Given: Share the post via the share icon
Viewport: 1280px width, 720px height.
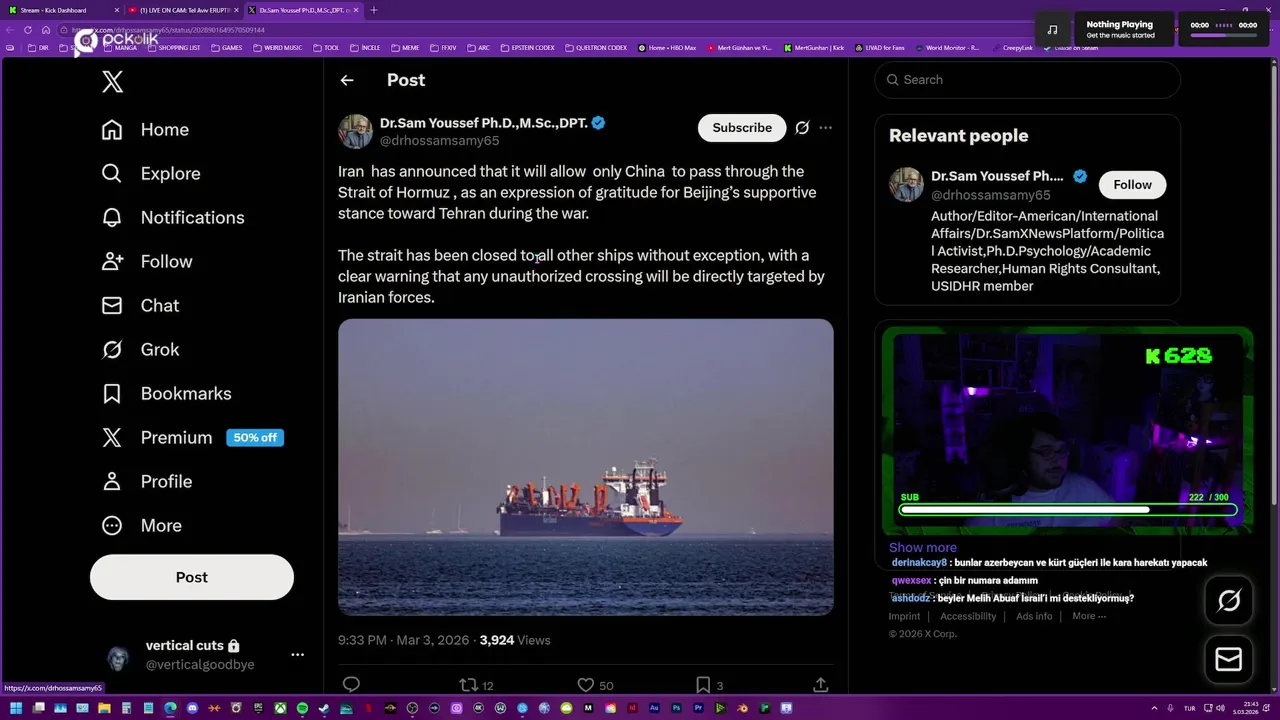Looking at the screenshot, I should (820, 685).
